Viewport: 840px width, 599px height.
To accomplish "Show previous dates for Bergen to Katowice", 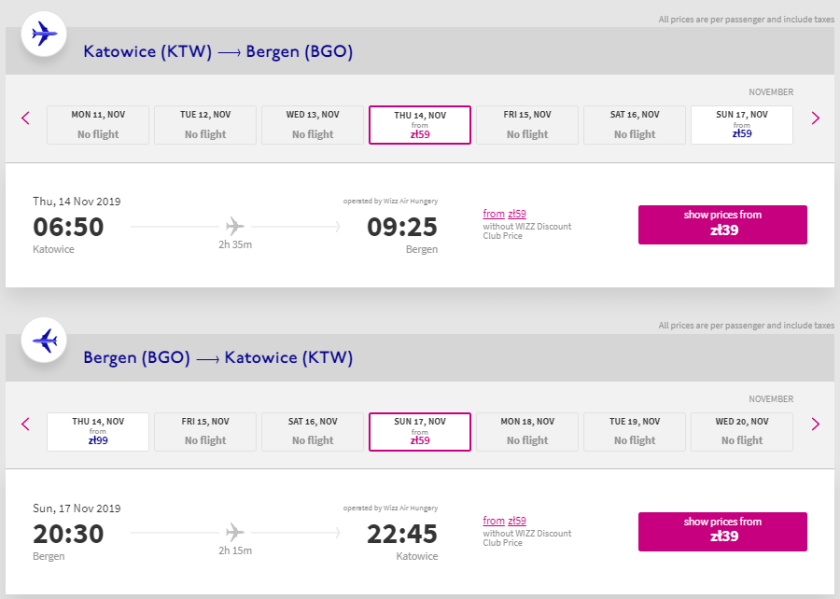I will 26,424.
